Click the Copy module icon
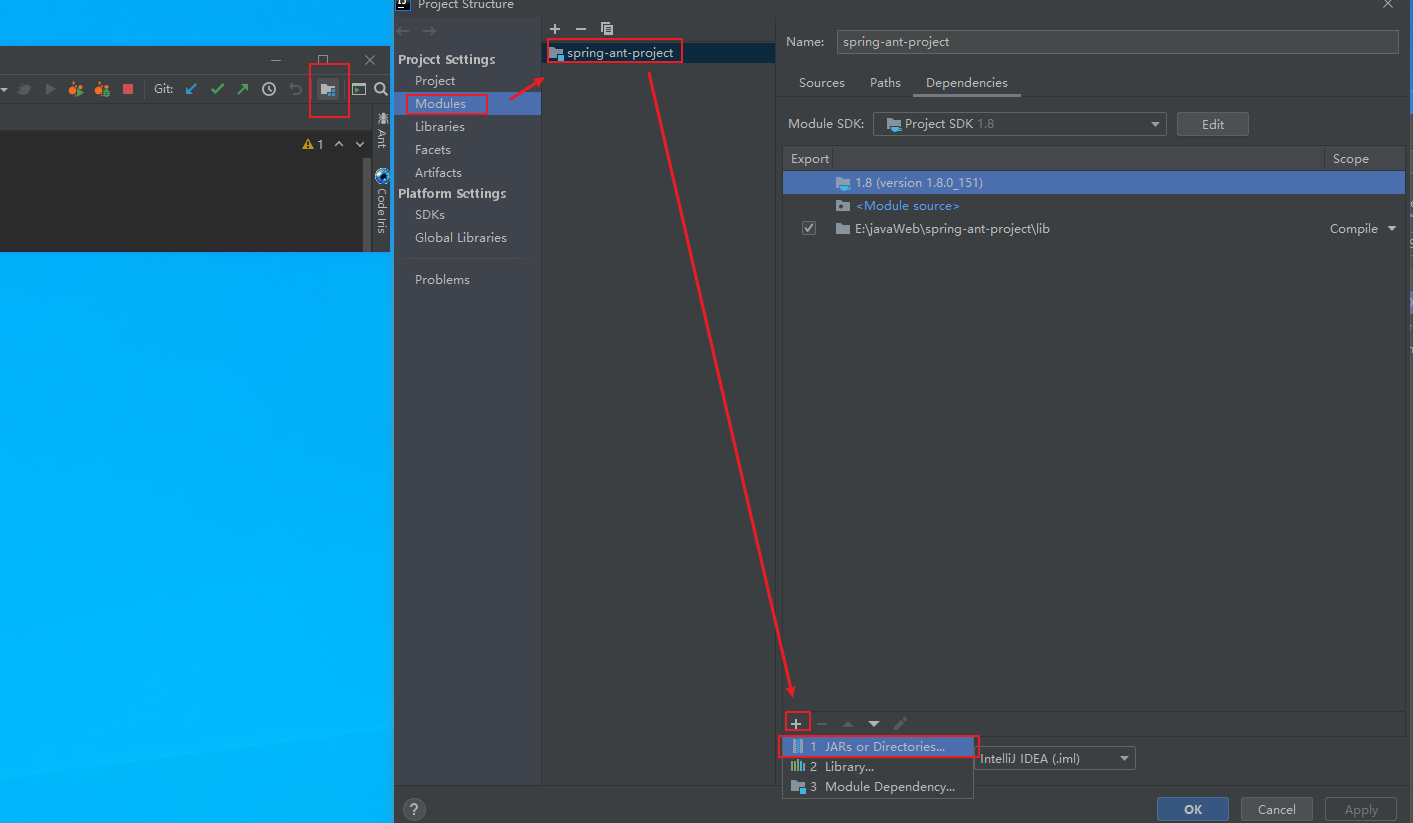This screenshot has height=823, width=1413. pyautogui.click(x=607, y=29)
